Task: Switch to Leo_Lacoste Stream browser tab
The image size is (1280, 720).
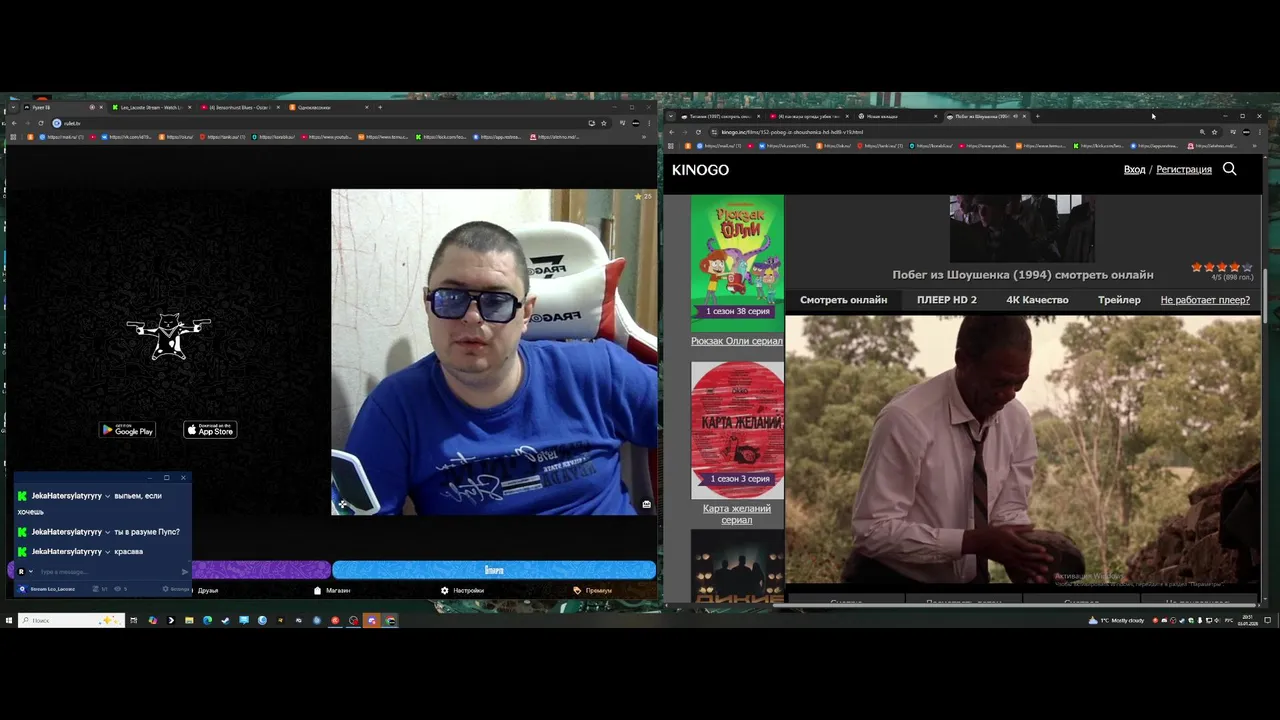Action: [150, 107]
